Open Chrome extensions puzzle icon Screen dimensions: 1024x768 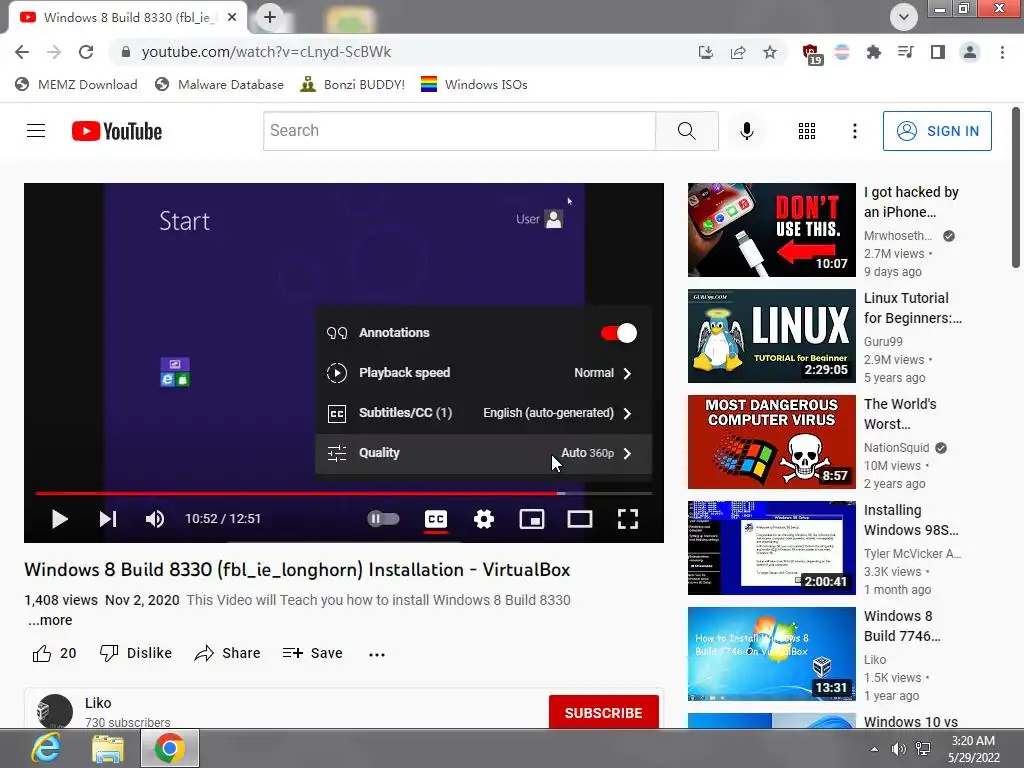pyautogui.click(x=873, y=52)
